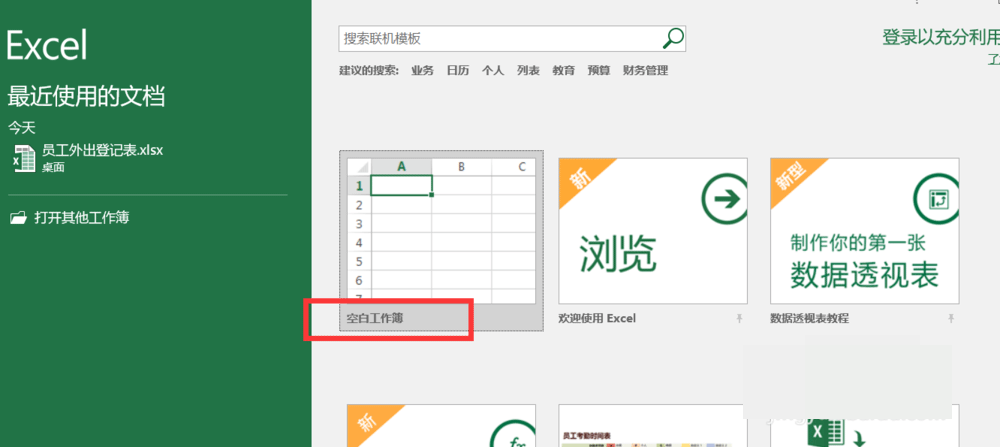The width and height of the screenshot is (1000, 447).
Task: Click the xlsx file icon for 员工外出登记表
Action: pos(24,158)
